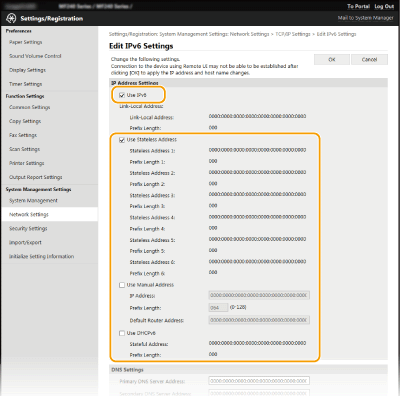Open Import/Export in the sidebar
This screenshot has height=396, width=400.
(25, 242)
